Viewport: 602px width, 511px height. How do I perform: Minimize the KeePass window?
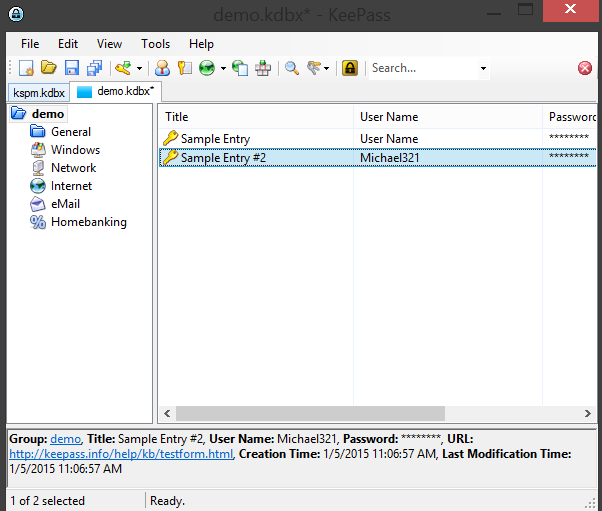[494, 14]
